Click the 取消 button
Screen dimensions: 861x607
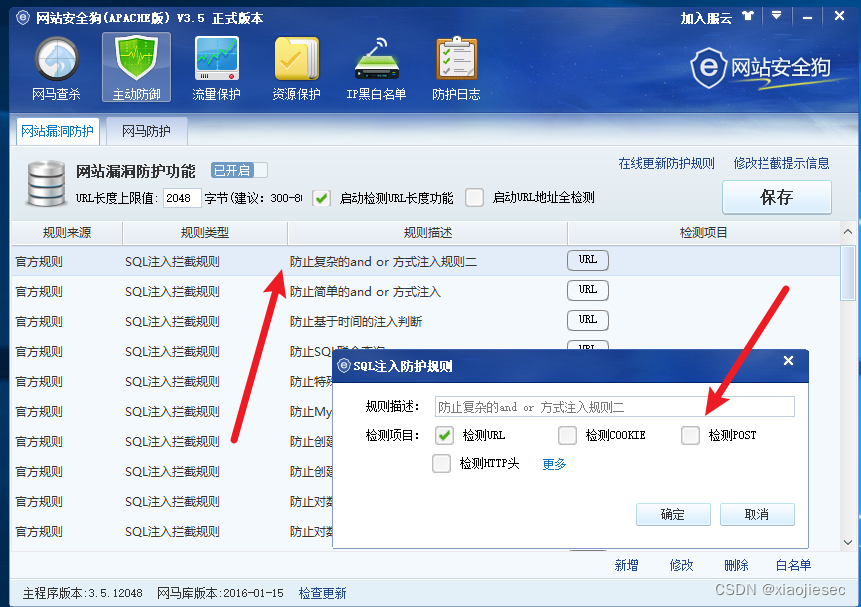(757, 515)
